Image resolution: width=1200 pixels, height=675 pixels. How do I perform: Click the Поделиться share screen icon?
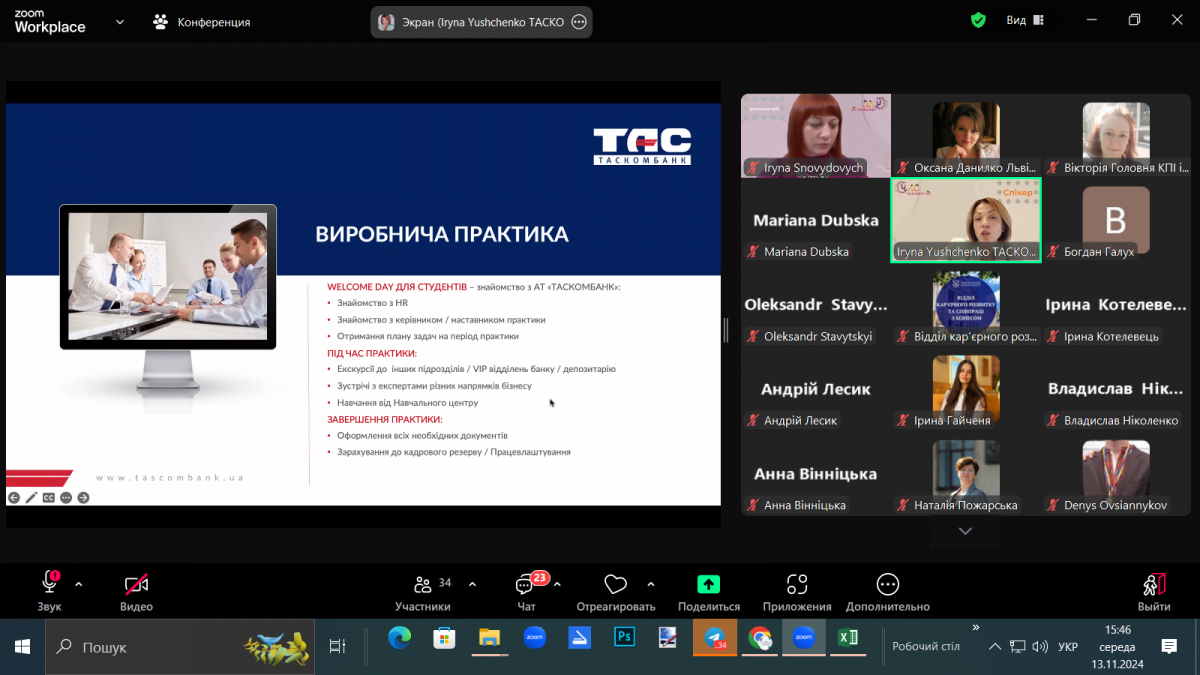(708, 586)
